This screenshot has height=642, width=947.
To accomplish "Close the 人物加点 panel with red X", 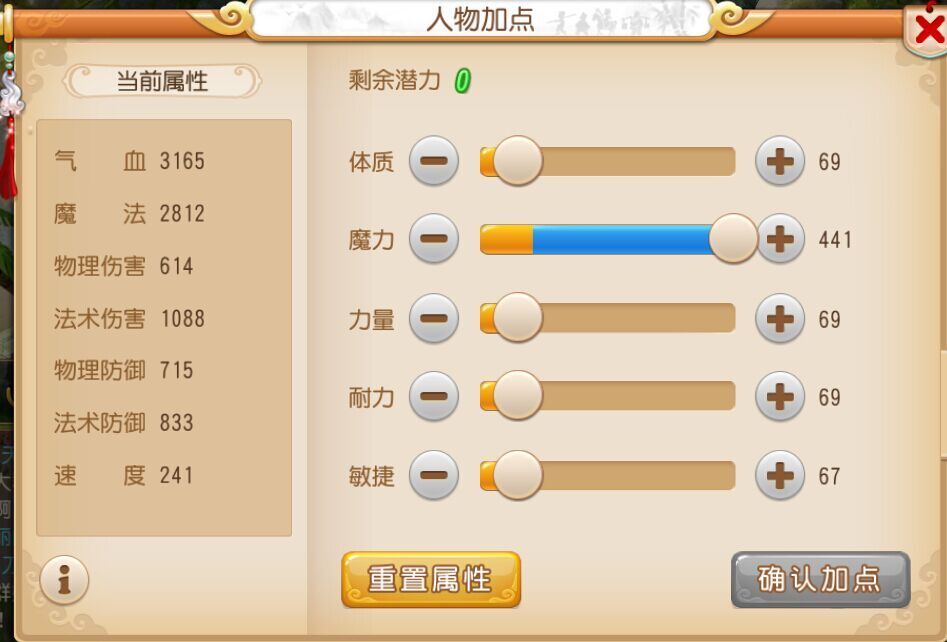I will click(x=929, y=29).
